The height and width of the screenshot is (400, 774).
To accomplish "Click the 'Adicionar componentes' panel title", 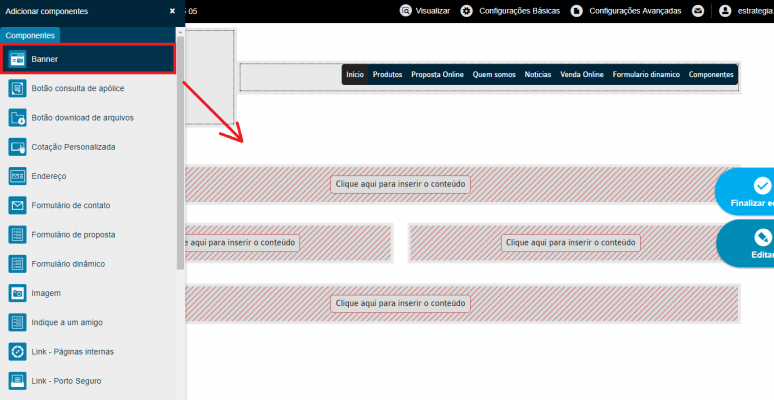I will point(46,11).
